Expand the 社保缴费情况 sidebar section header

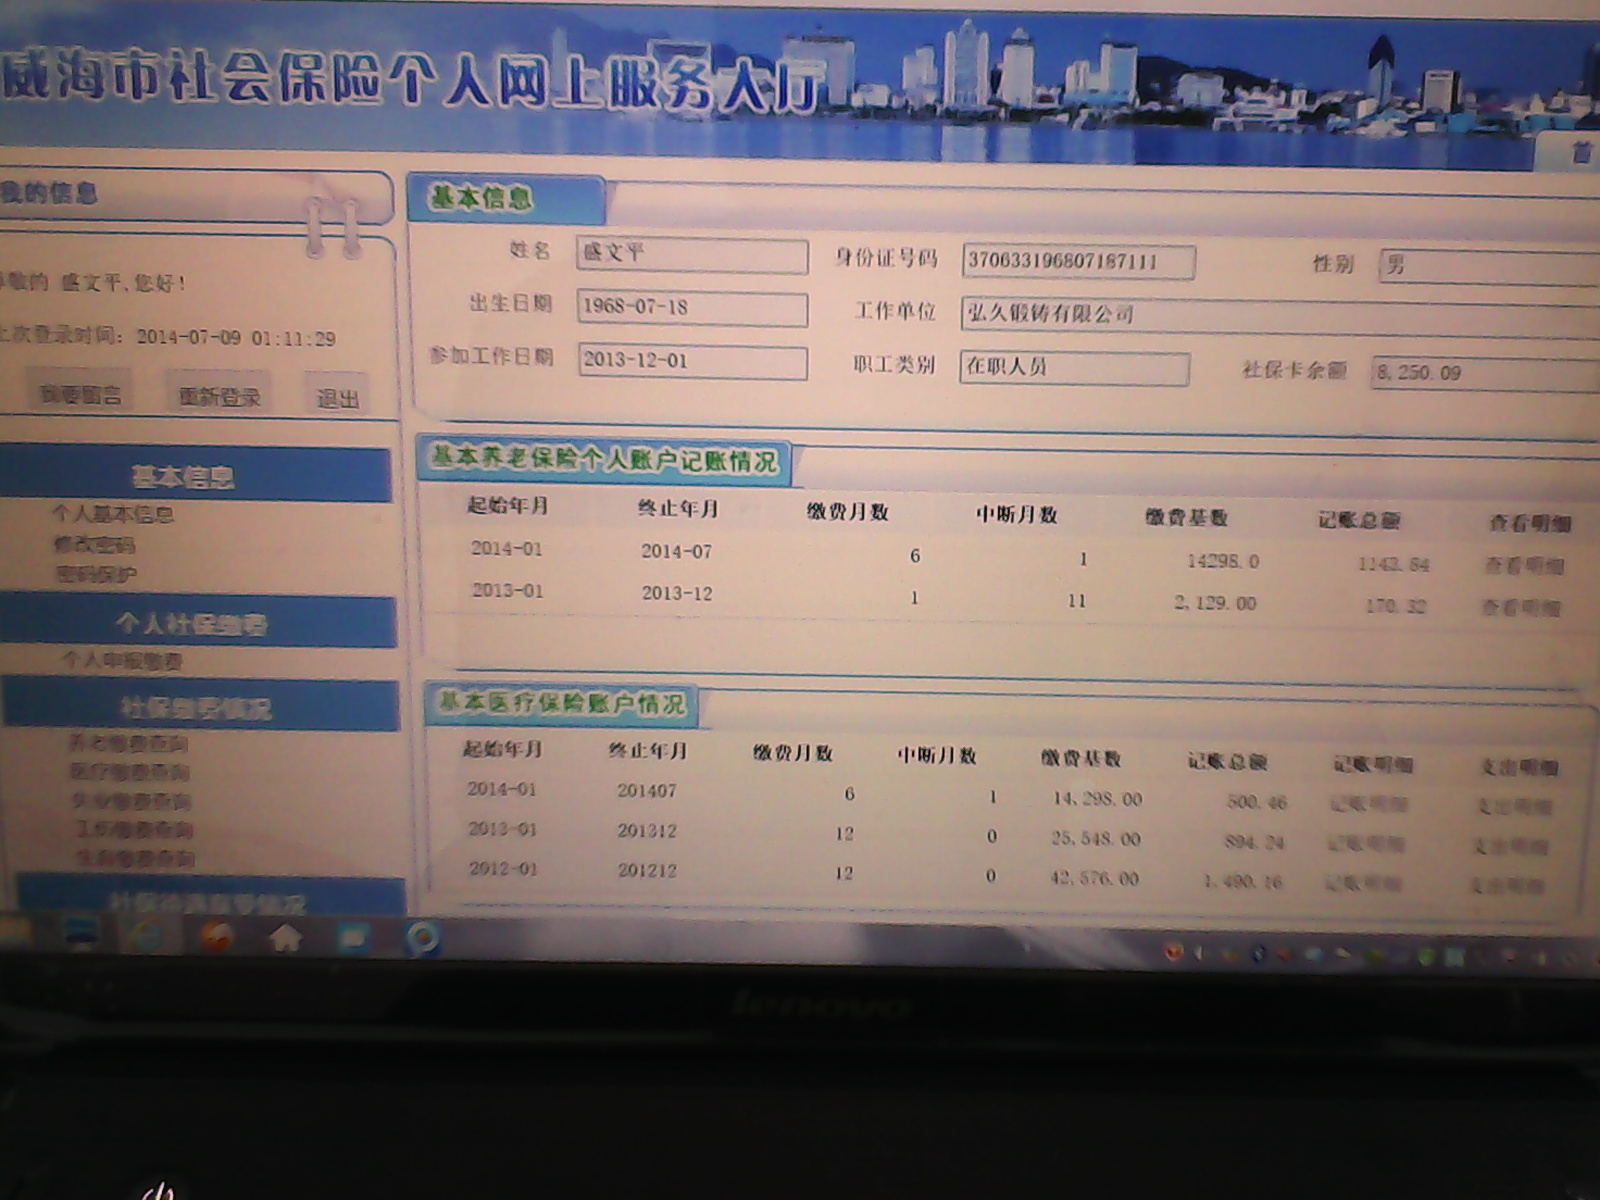click(x=200, y=707)
